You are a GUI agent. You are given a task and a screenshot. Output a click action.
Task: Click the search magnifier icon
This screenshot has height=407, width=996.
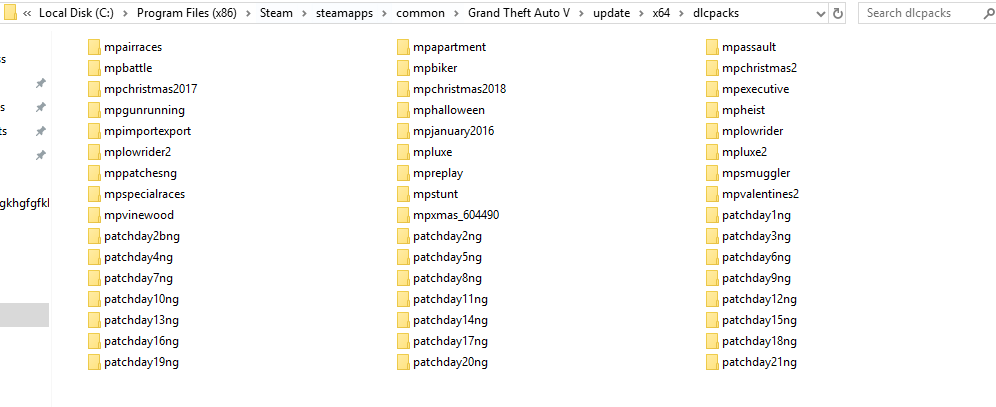989,13
